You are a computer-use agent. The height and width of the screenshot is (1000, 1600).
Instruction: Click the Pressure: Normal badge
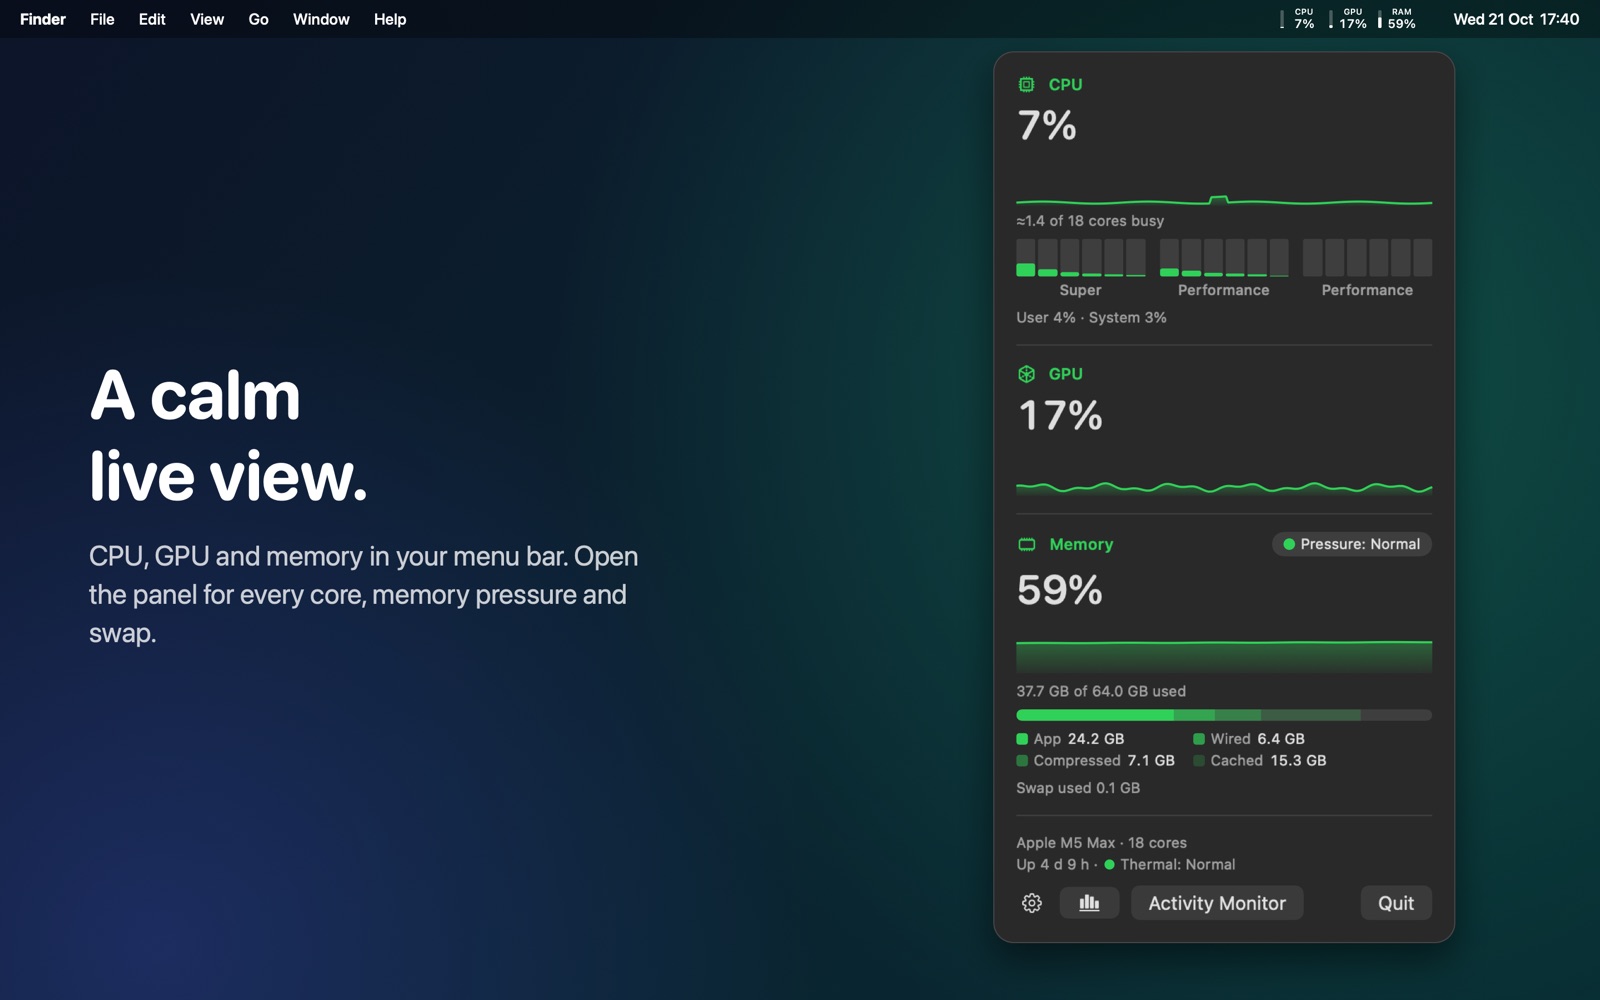(x=1351, y=544)
